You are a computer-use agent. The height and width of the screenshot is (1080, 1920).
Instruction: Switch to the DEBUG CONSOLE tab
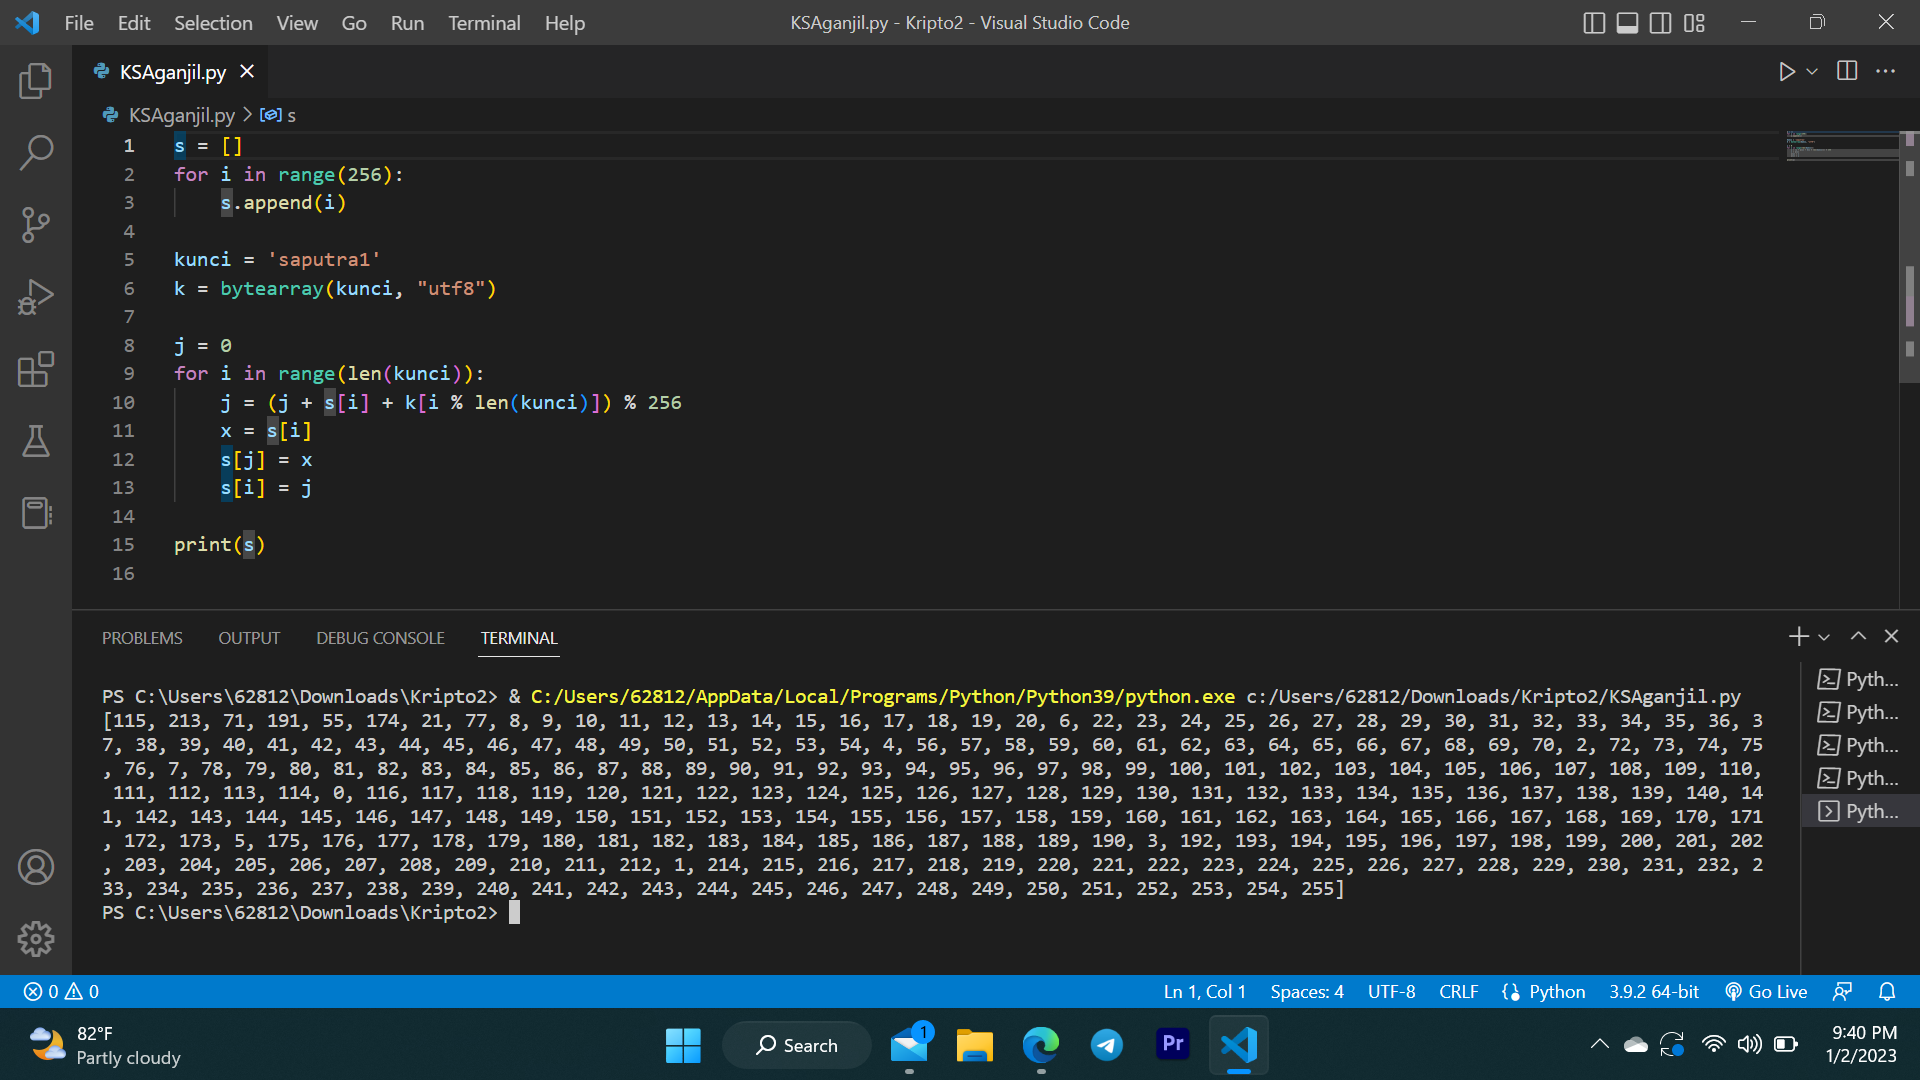(x=380, y=638)
